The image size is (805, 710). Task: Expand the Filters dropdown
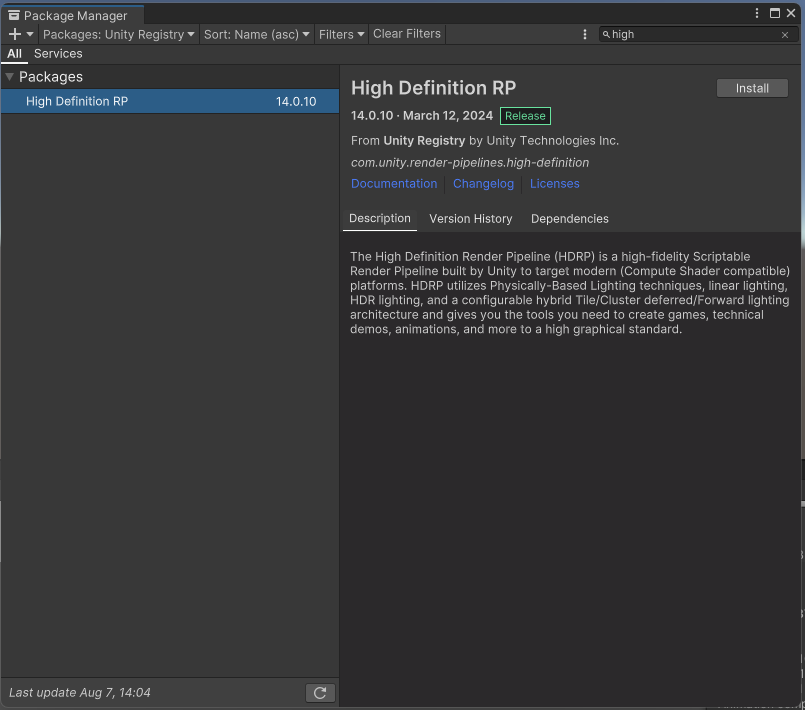point(341,34)
